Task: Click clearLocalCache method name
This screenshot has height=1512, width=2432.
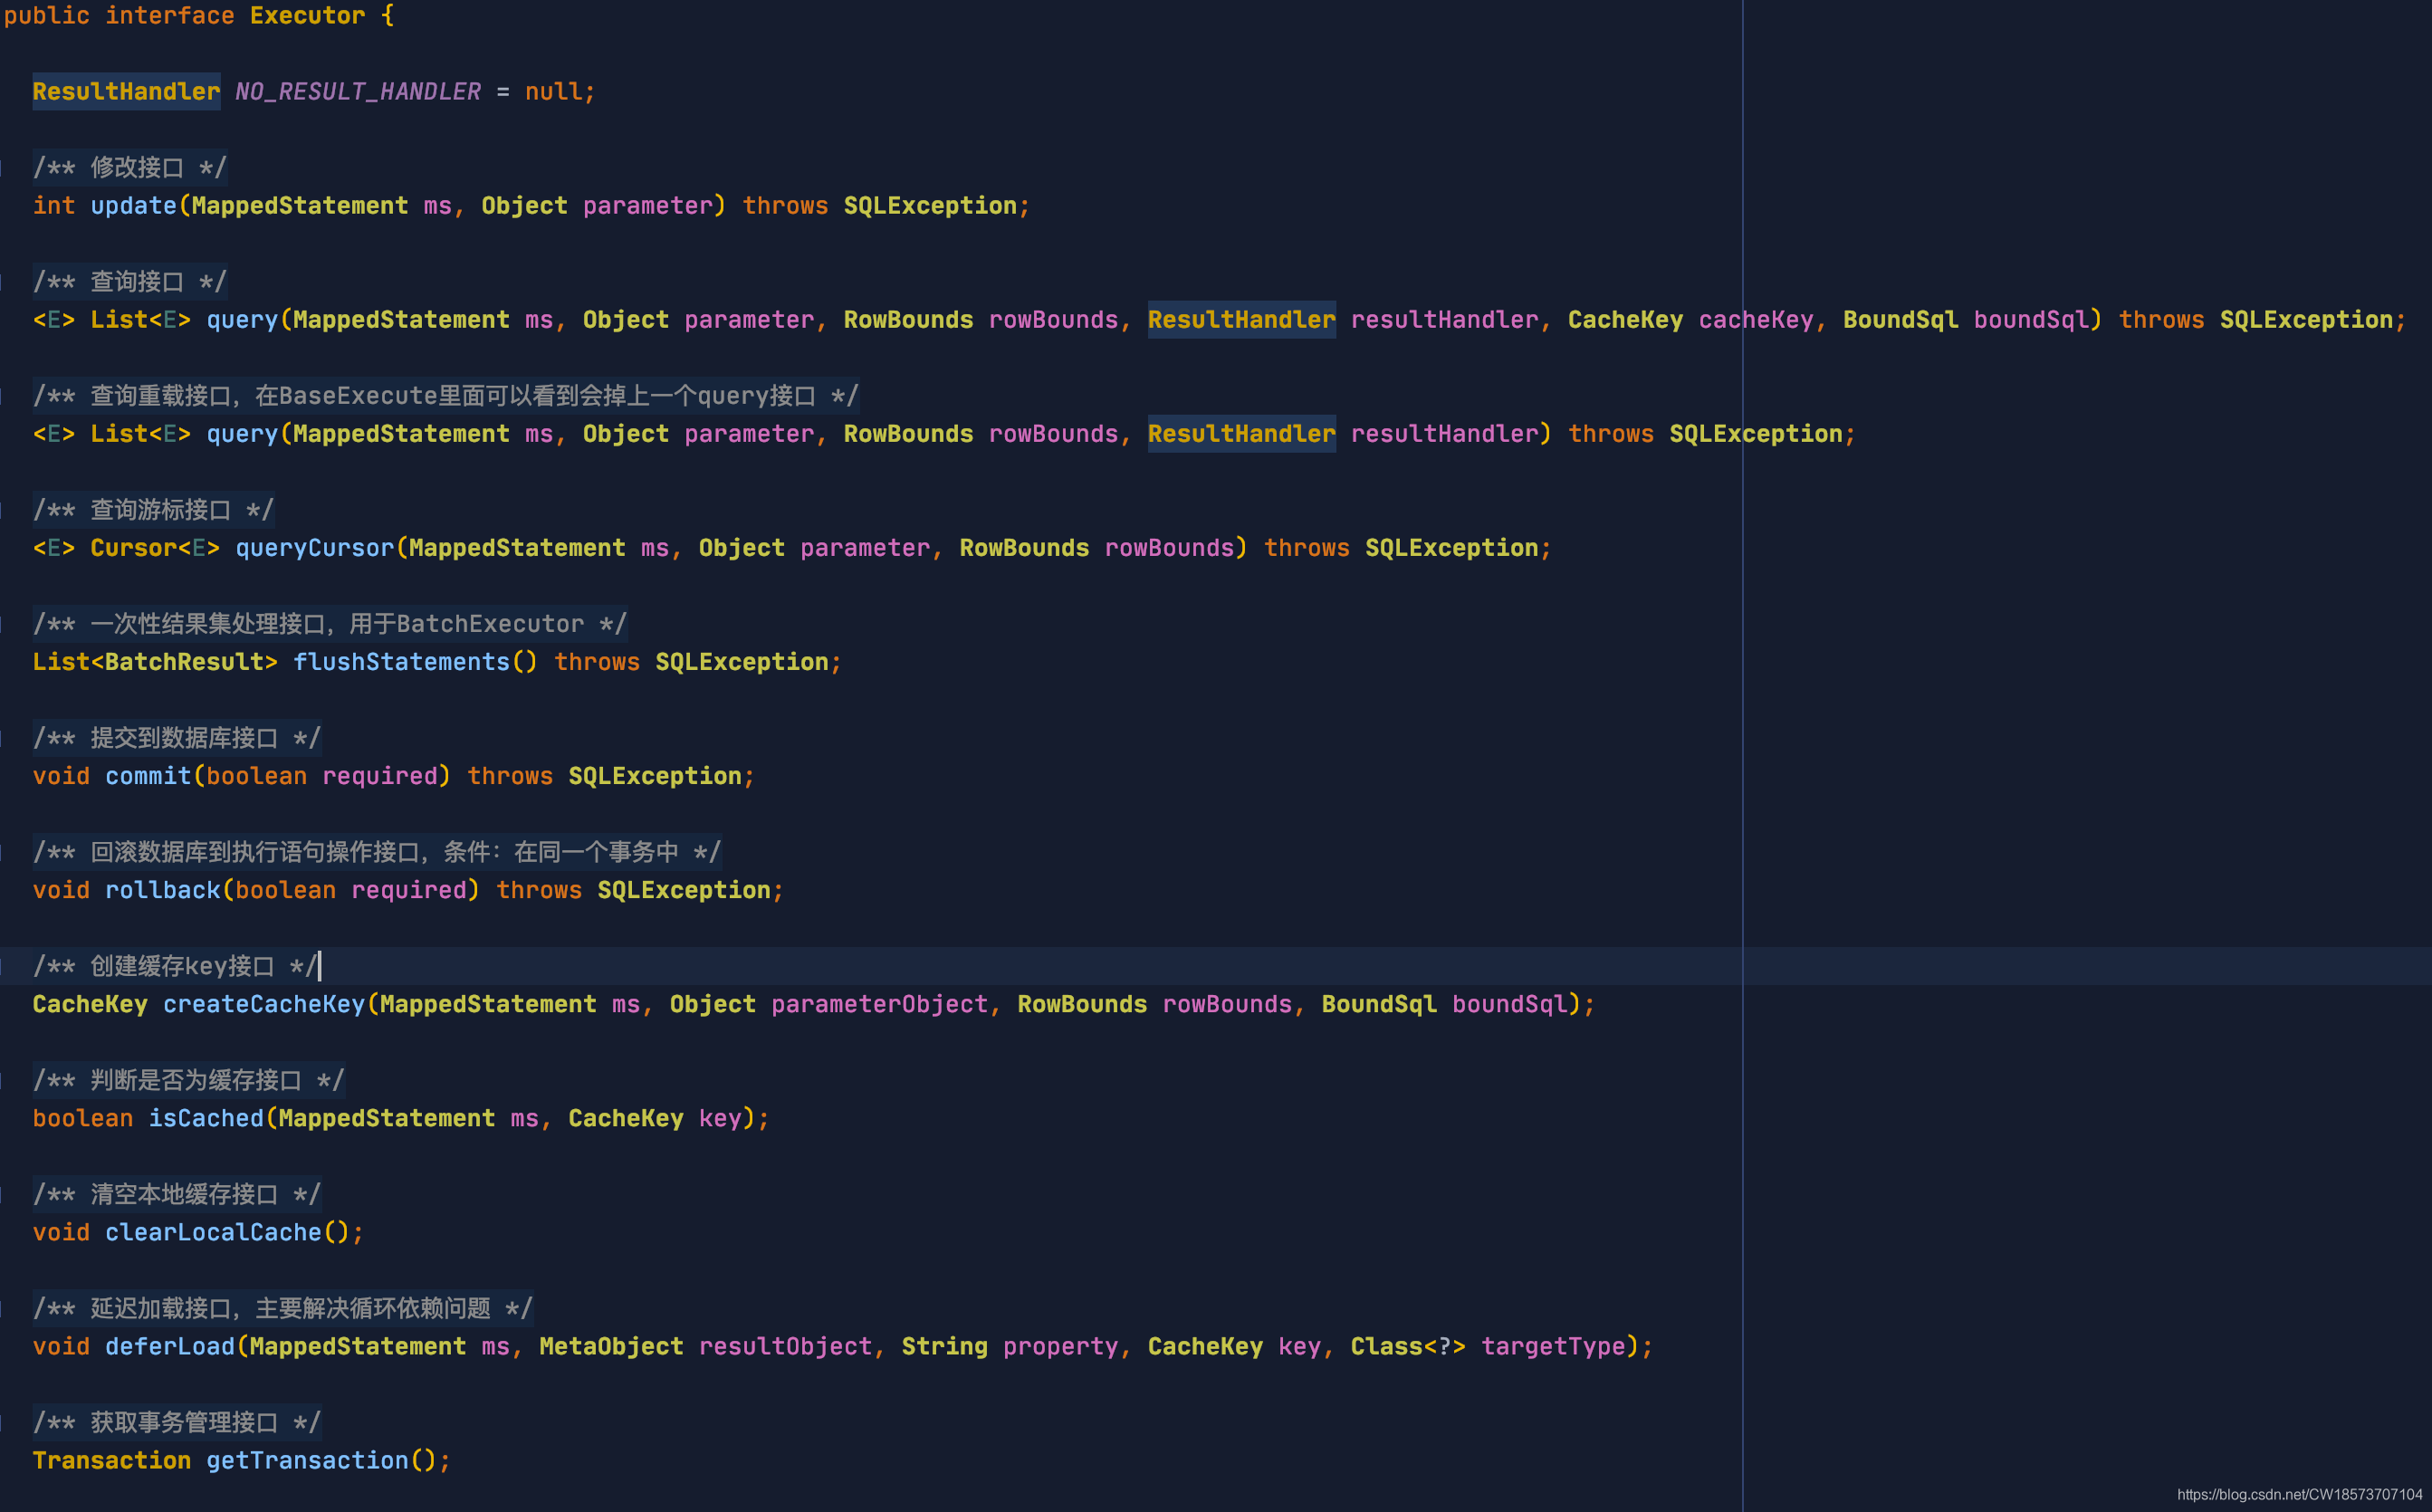Action: (x=213, y=1232)
